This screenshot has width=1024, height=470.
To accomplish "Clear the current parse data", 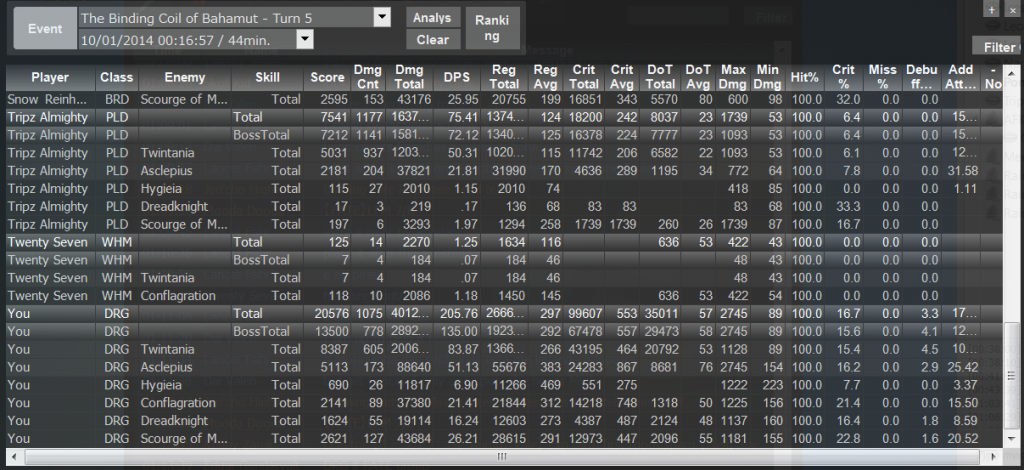I will pyautogui.click(x=432, y=39).
